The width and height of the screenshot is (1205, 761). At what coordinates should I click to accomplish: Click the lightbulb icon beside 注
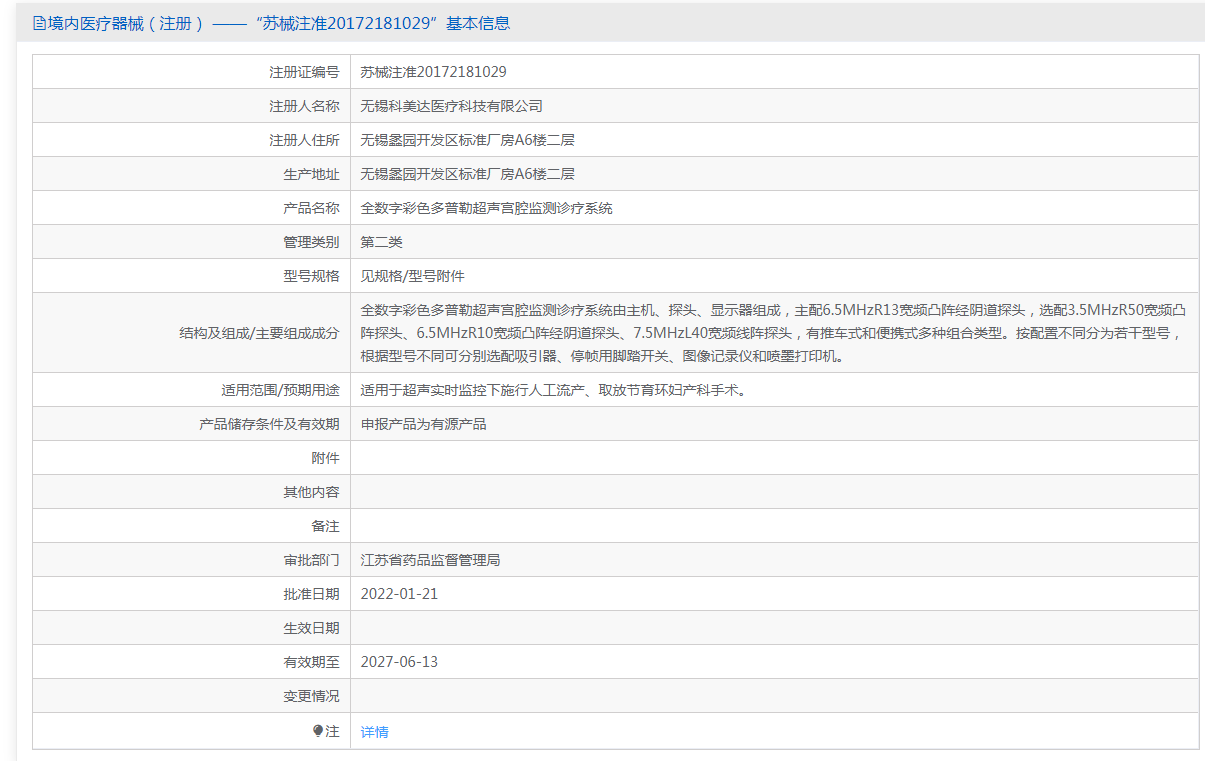pos(318,731)
